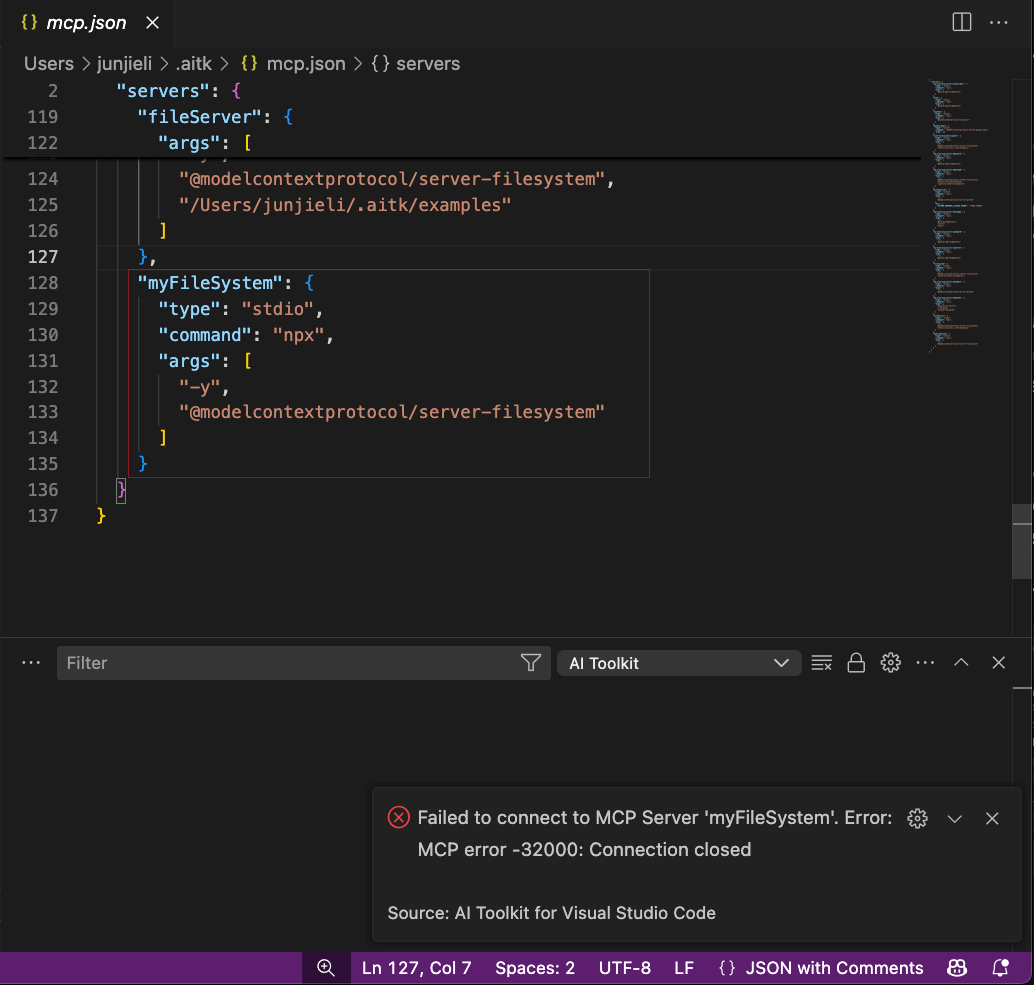The image size is (1034, 985).
Task: Click the Copilot icon in status bar
Action: (957, 967)
